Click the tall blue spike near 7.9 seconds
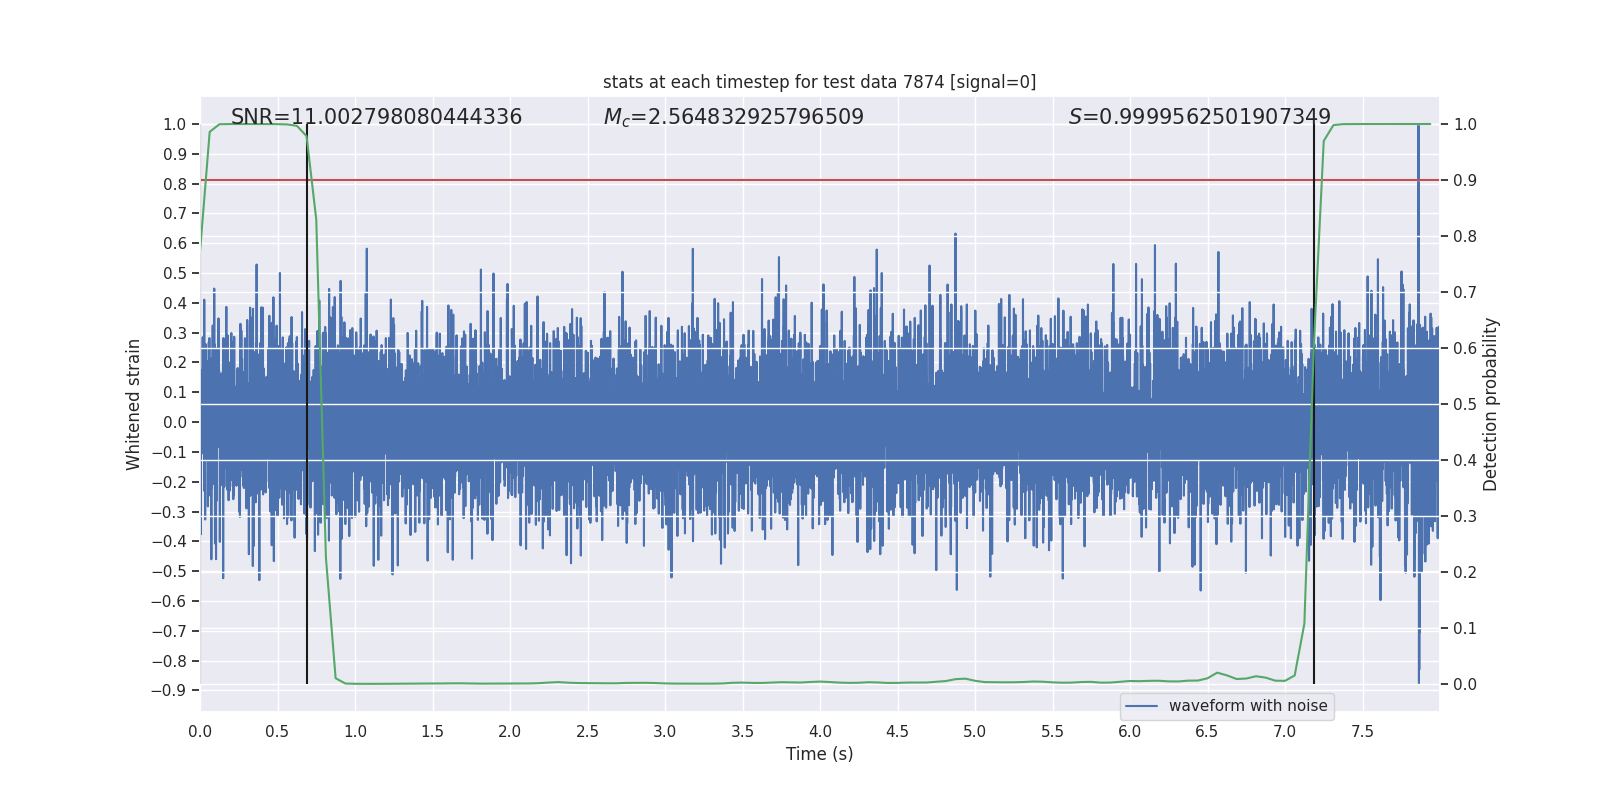The width and height of the screenshot is (1600, 800). tap(1418, 404)
